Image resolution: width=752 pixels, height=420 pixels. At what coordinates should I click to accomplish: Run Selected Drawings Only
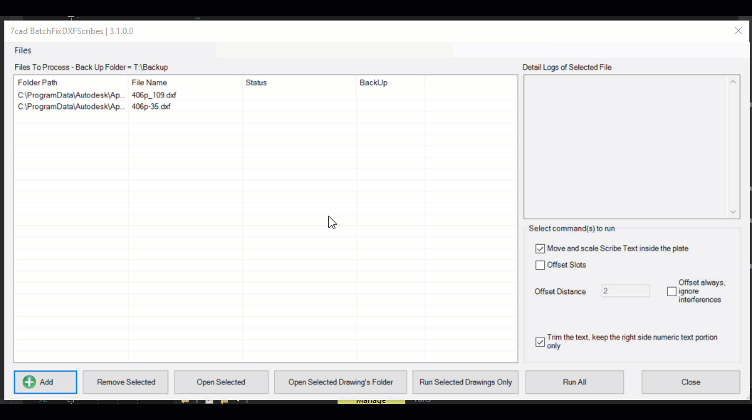point(465,382)
